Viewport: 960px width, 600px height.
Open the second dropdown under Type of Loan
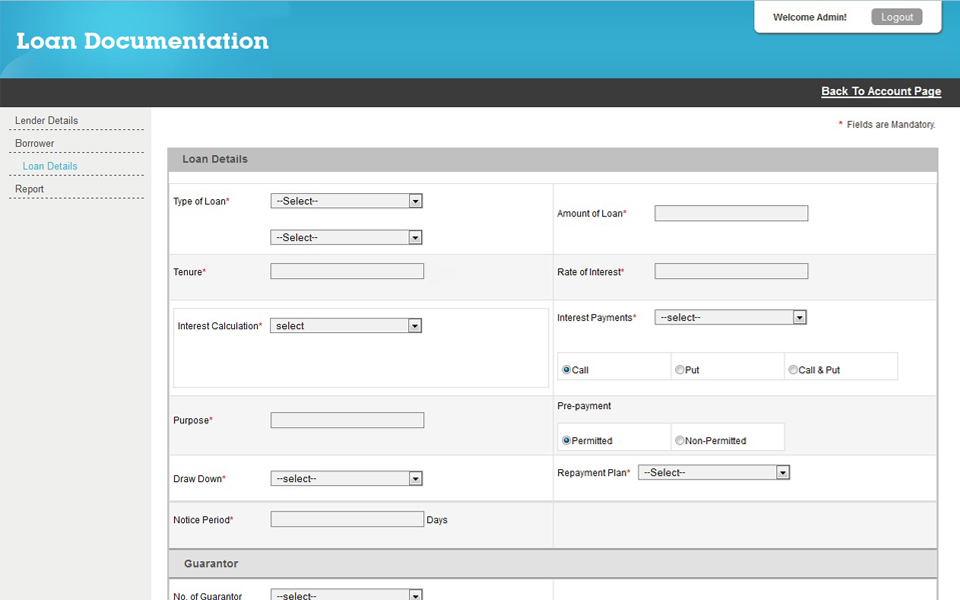click(x=346, y=238)
